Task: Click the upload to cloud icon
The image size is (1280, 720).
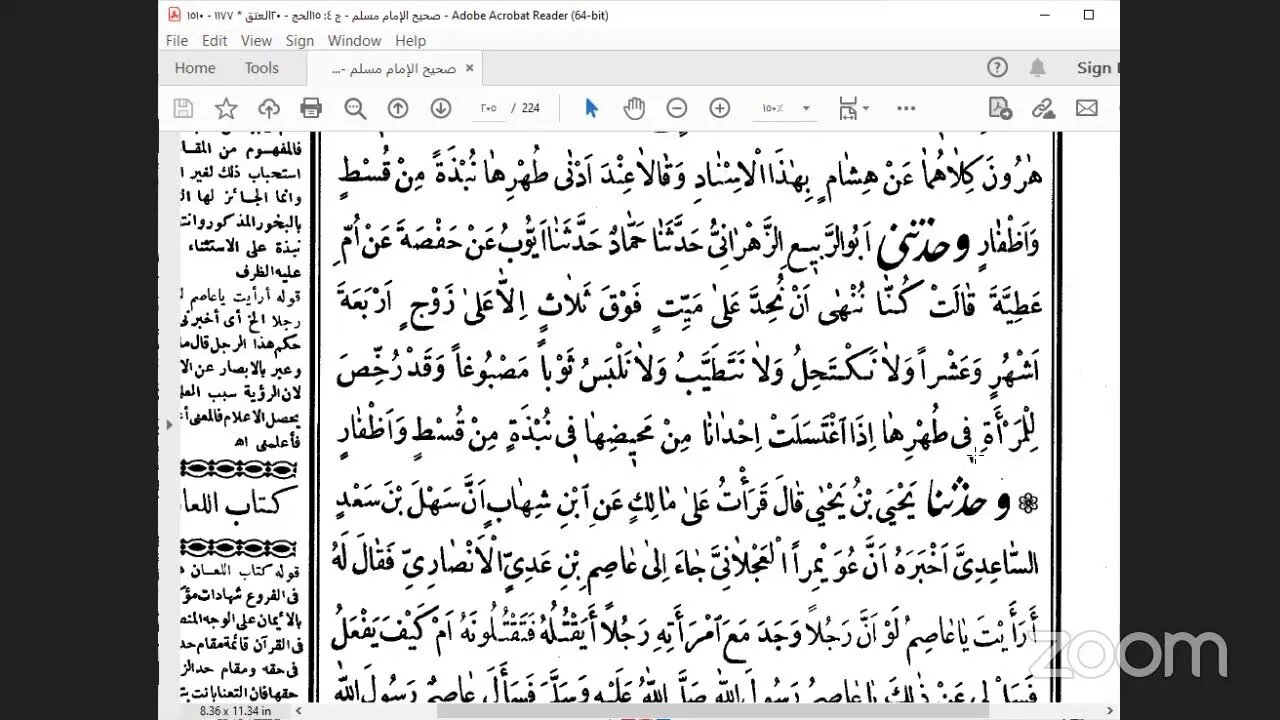Action: click(269, 108)
